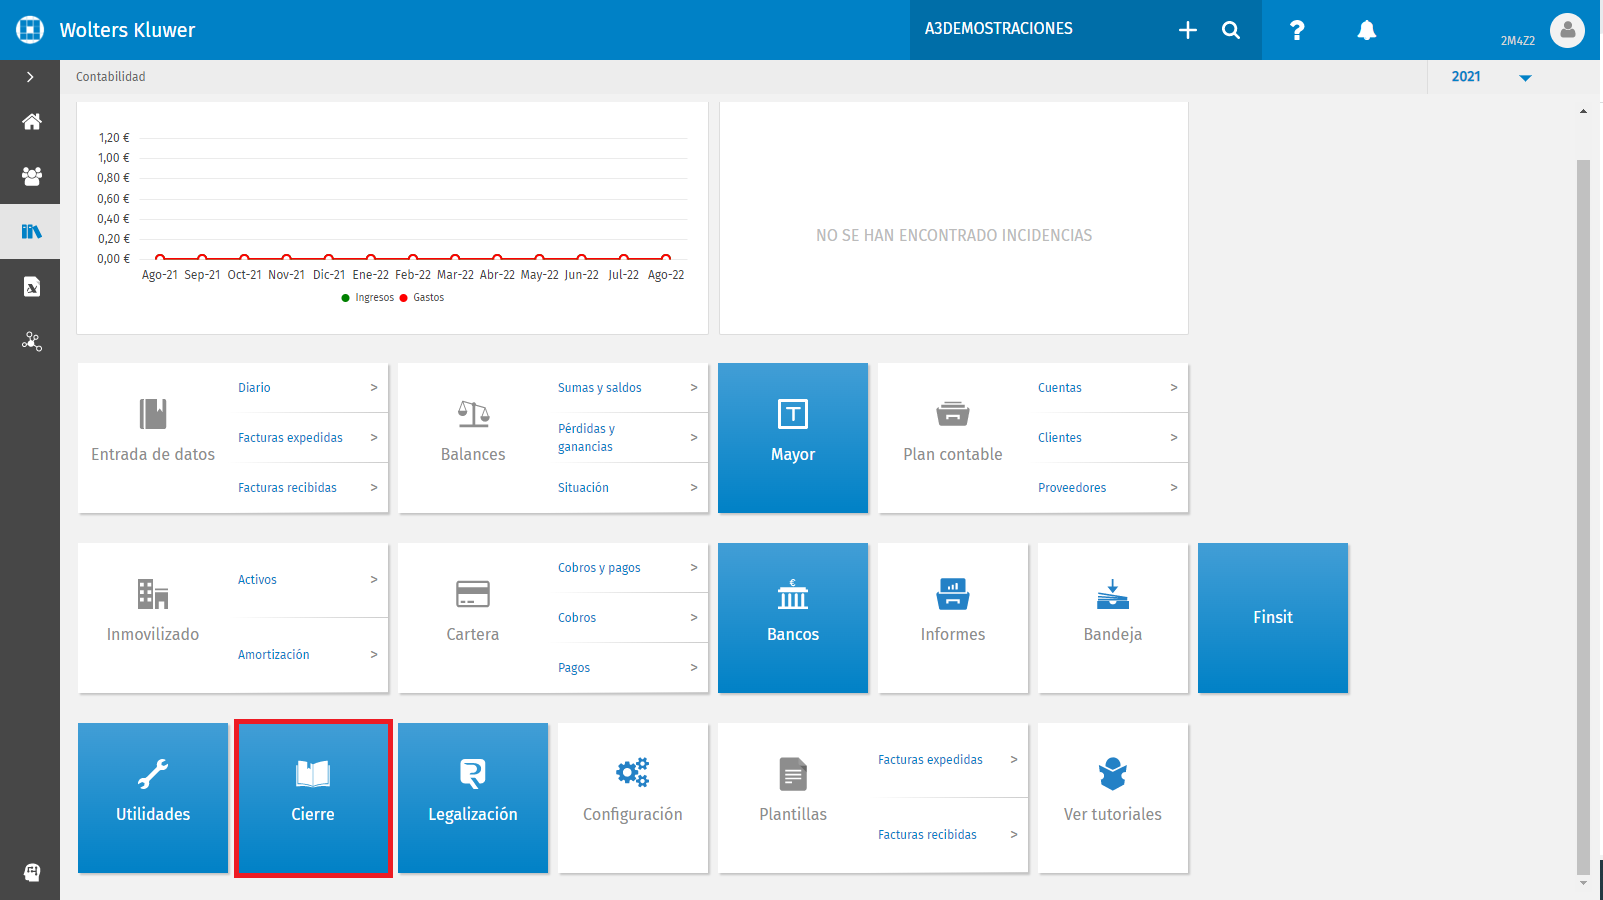Open the Bancos tile
The image size is (1603, 900).
793,618
